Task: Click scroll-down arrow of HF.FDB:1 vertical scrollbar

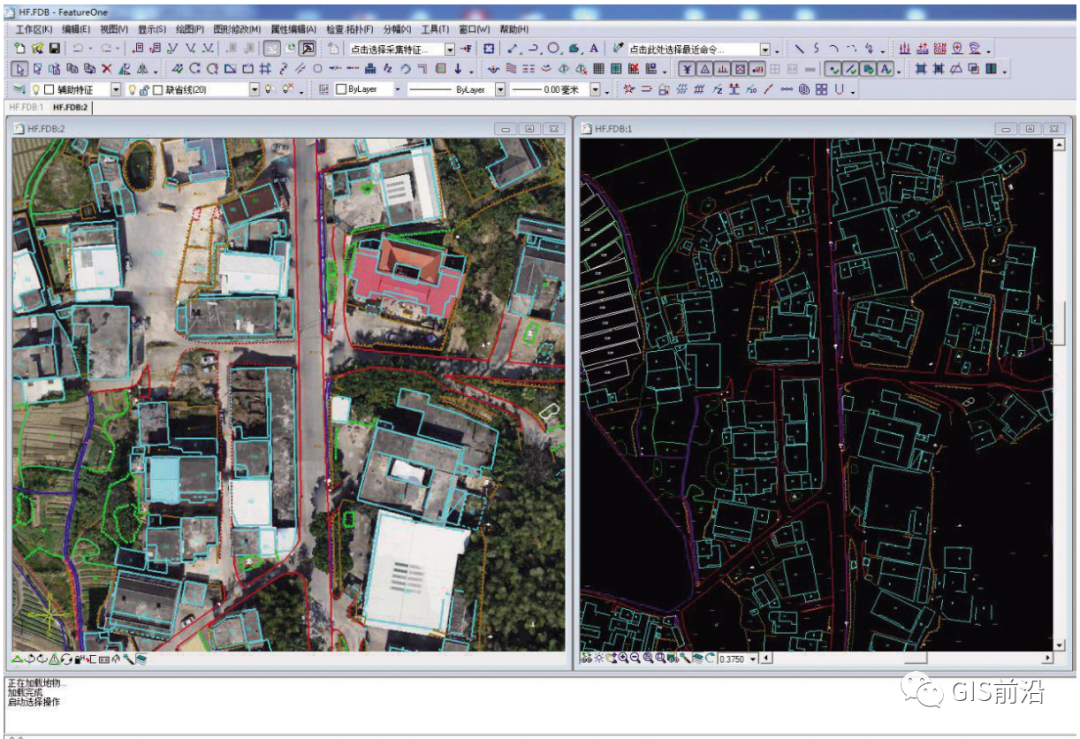Action: pyautogui.click(x=1059, y=645)
